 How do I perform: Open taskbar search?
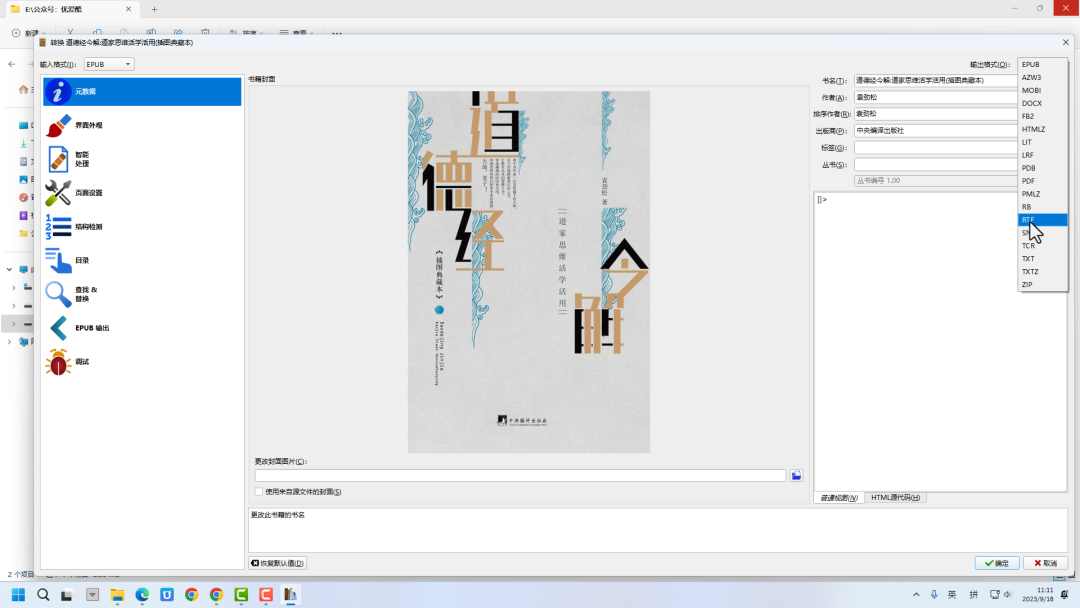[x=43, y=595]
